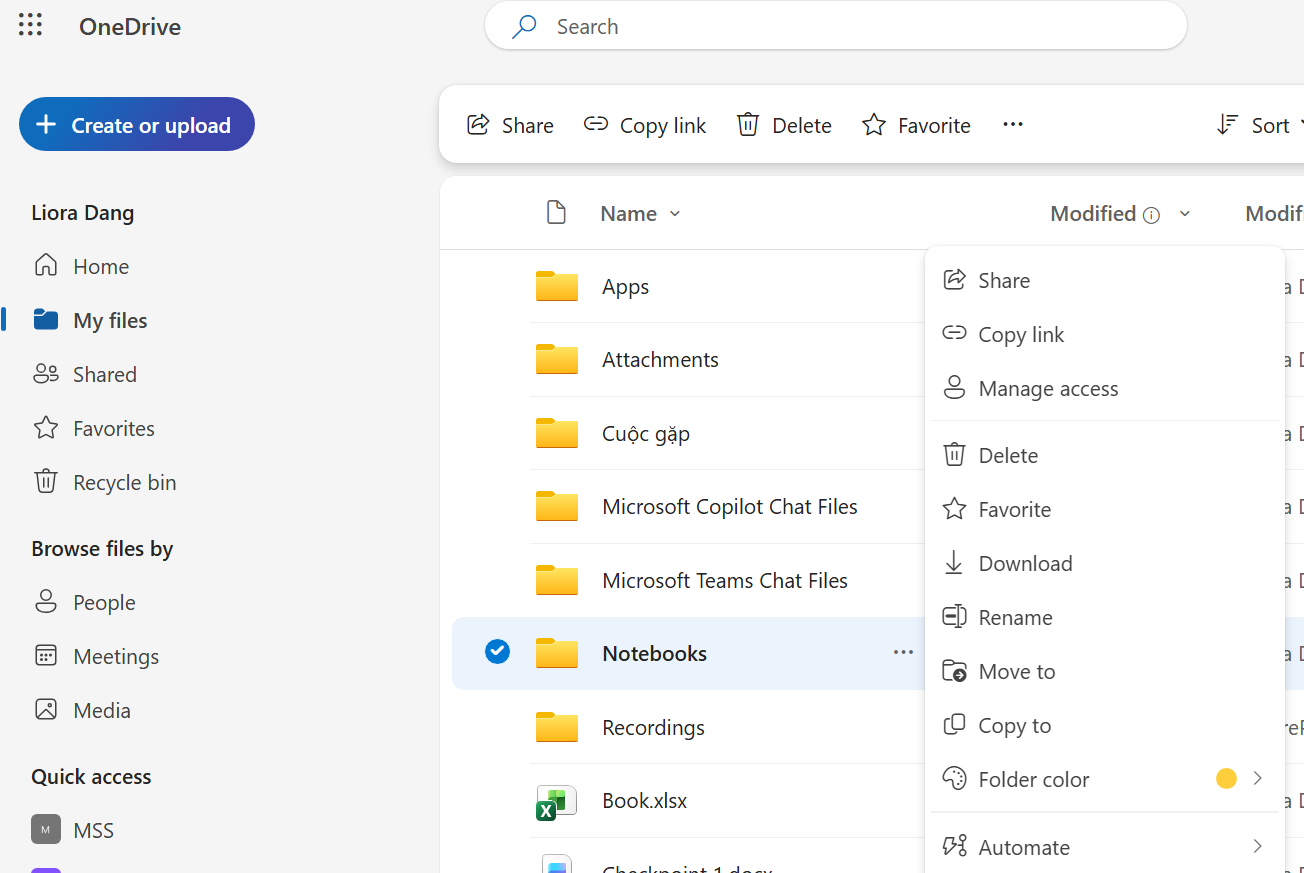This screenshot has height=873, width=1304.
Task: Choose Copy to from the context menu
Action: coord(1105,725)
